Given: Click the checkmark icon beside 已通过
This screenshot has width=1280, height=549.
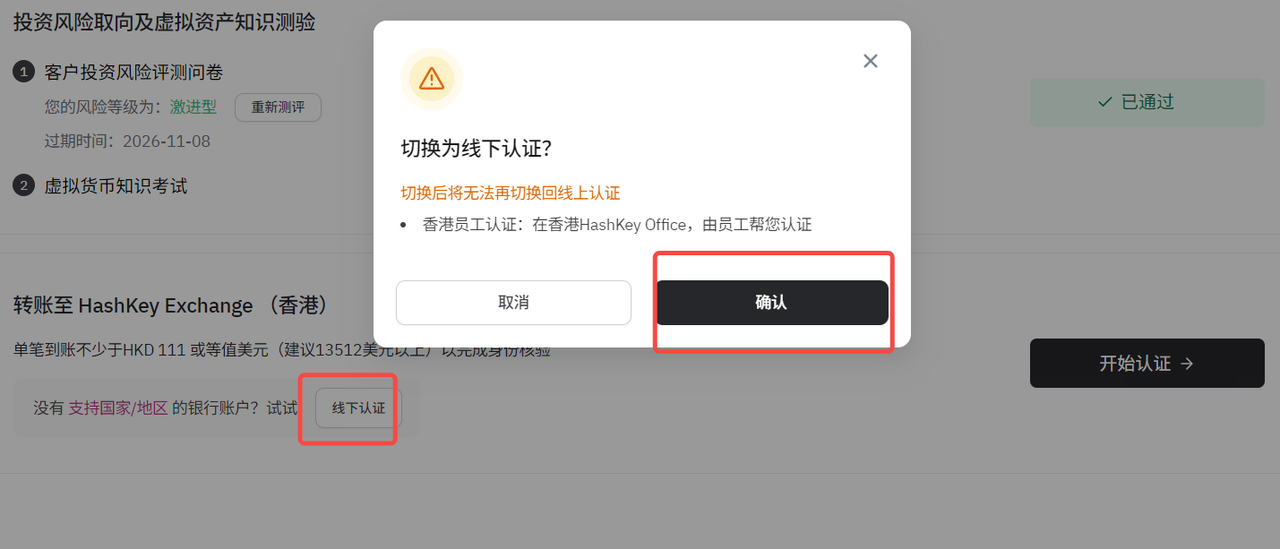Looking at the screenshot, I should coord(1105,102).
